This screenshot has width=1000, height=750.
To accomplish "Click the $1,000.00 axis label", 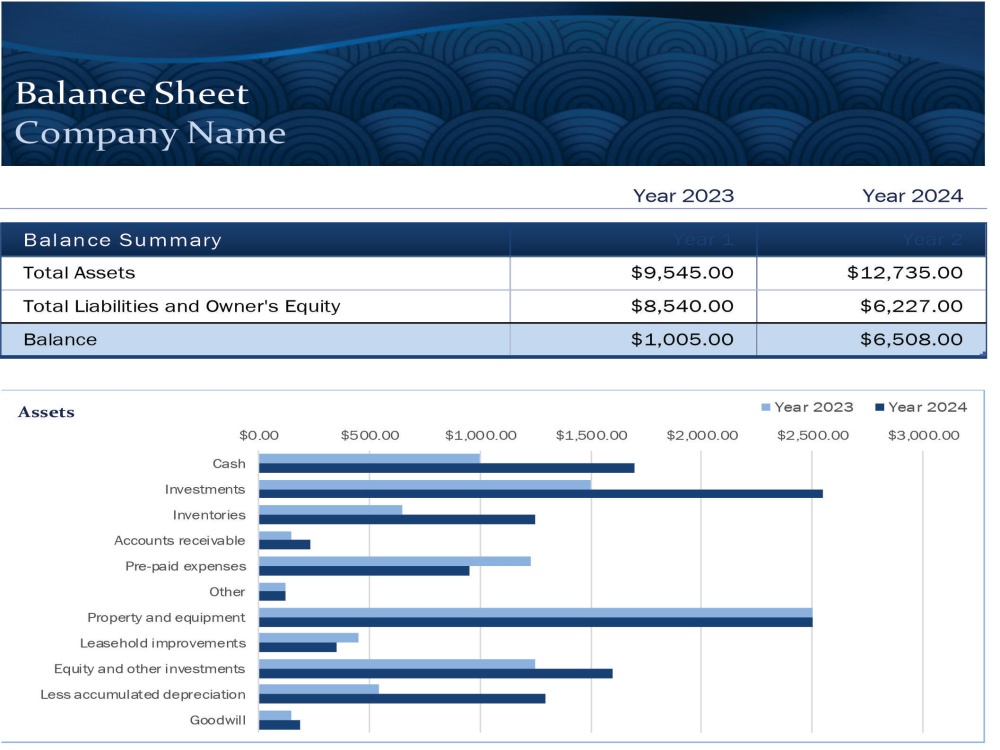I will (x=481, y=436).
